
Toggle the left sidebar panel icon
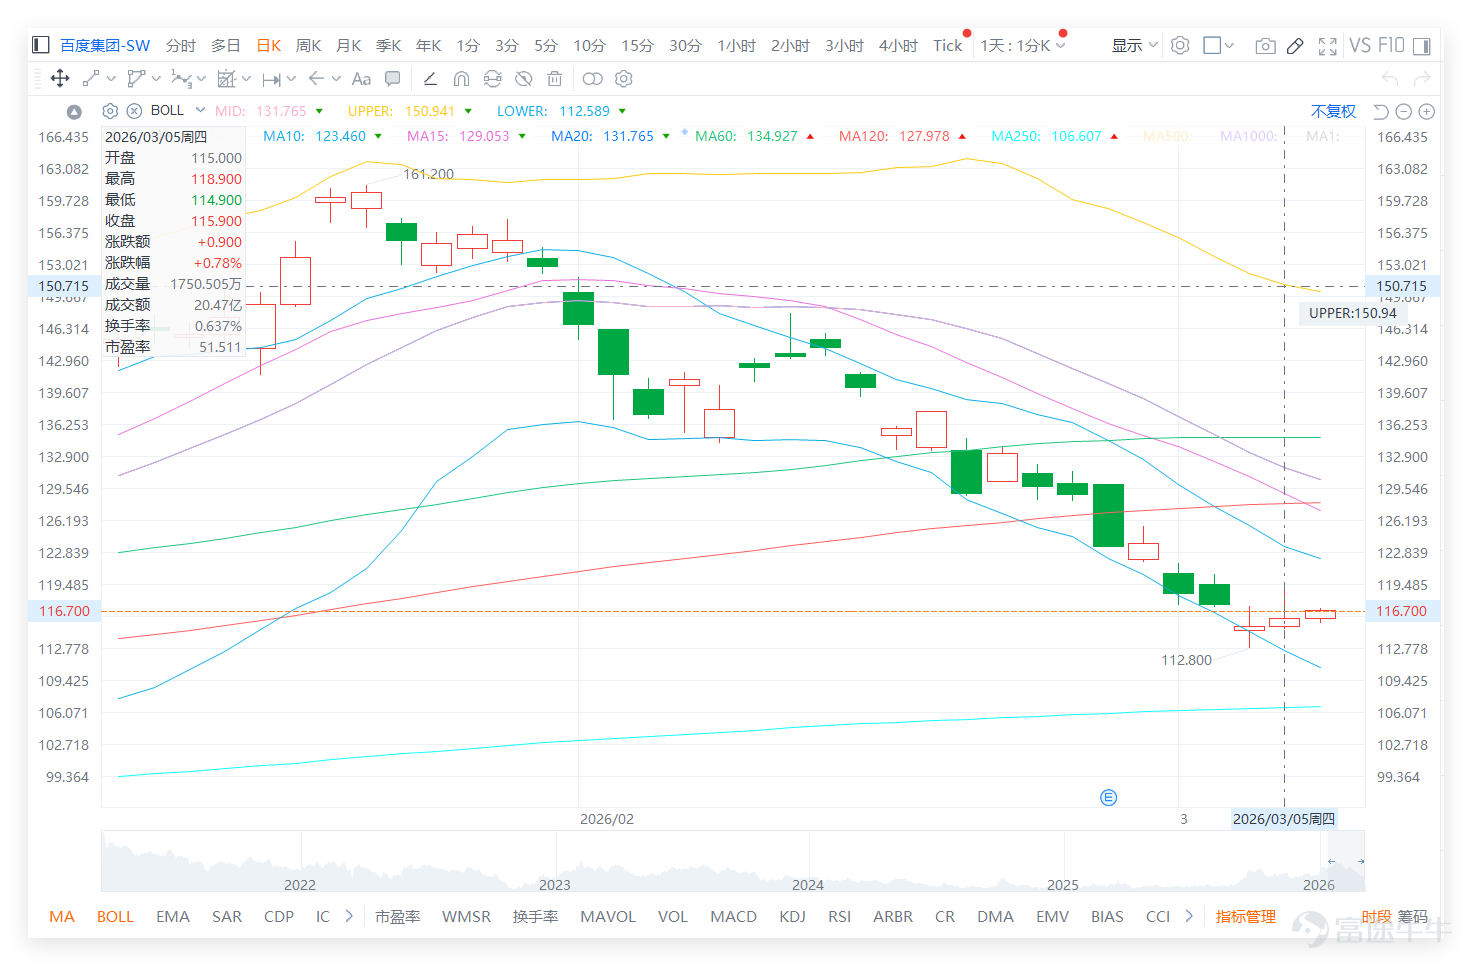[x=41, y=45]
